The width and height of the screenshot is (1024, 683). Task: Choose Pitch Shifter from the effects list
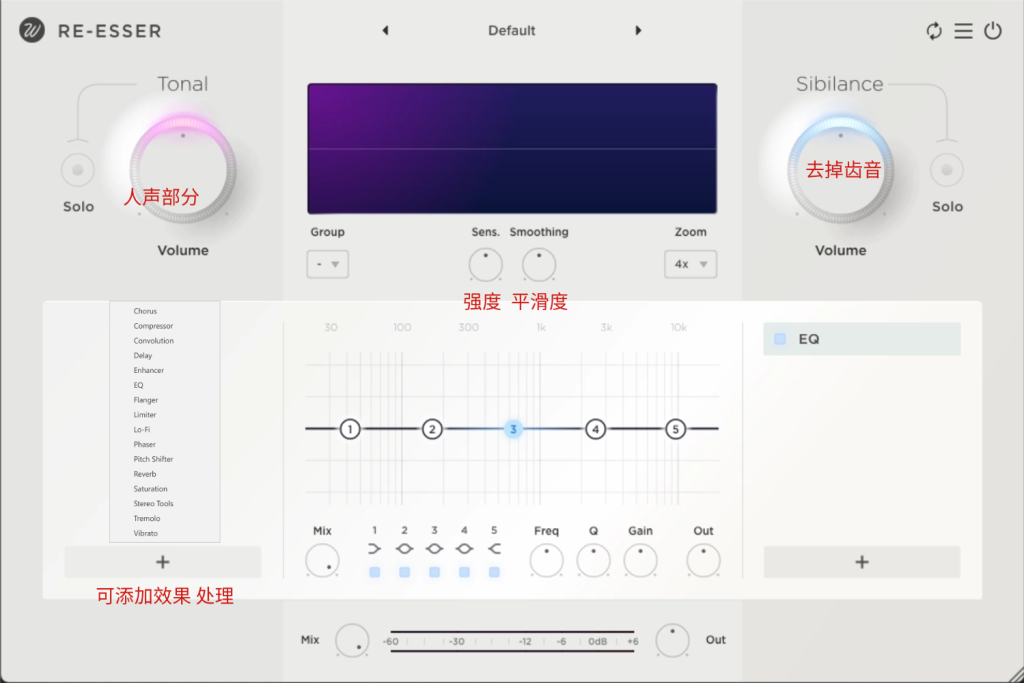pyautogui.click(x=153, y=459)
